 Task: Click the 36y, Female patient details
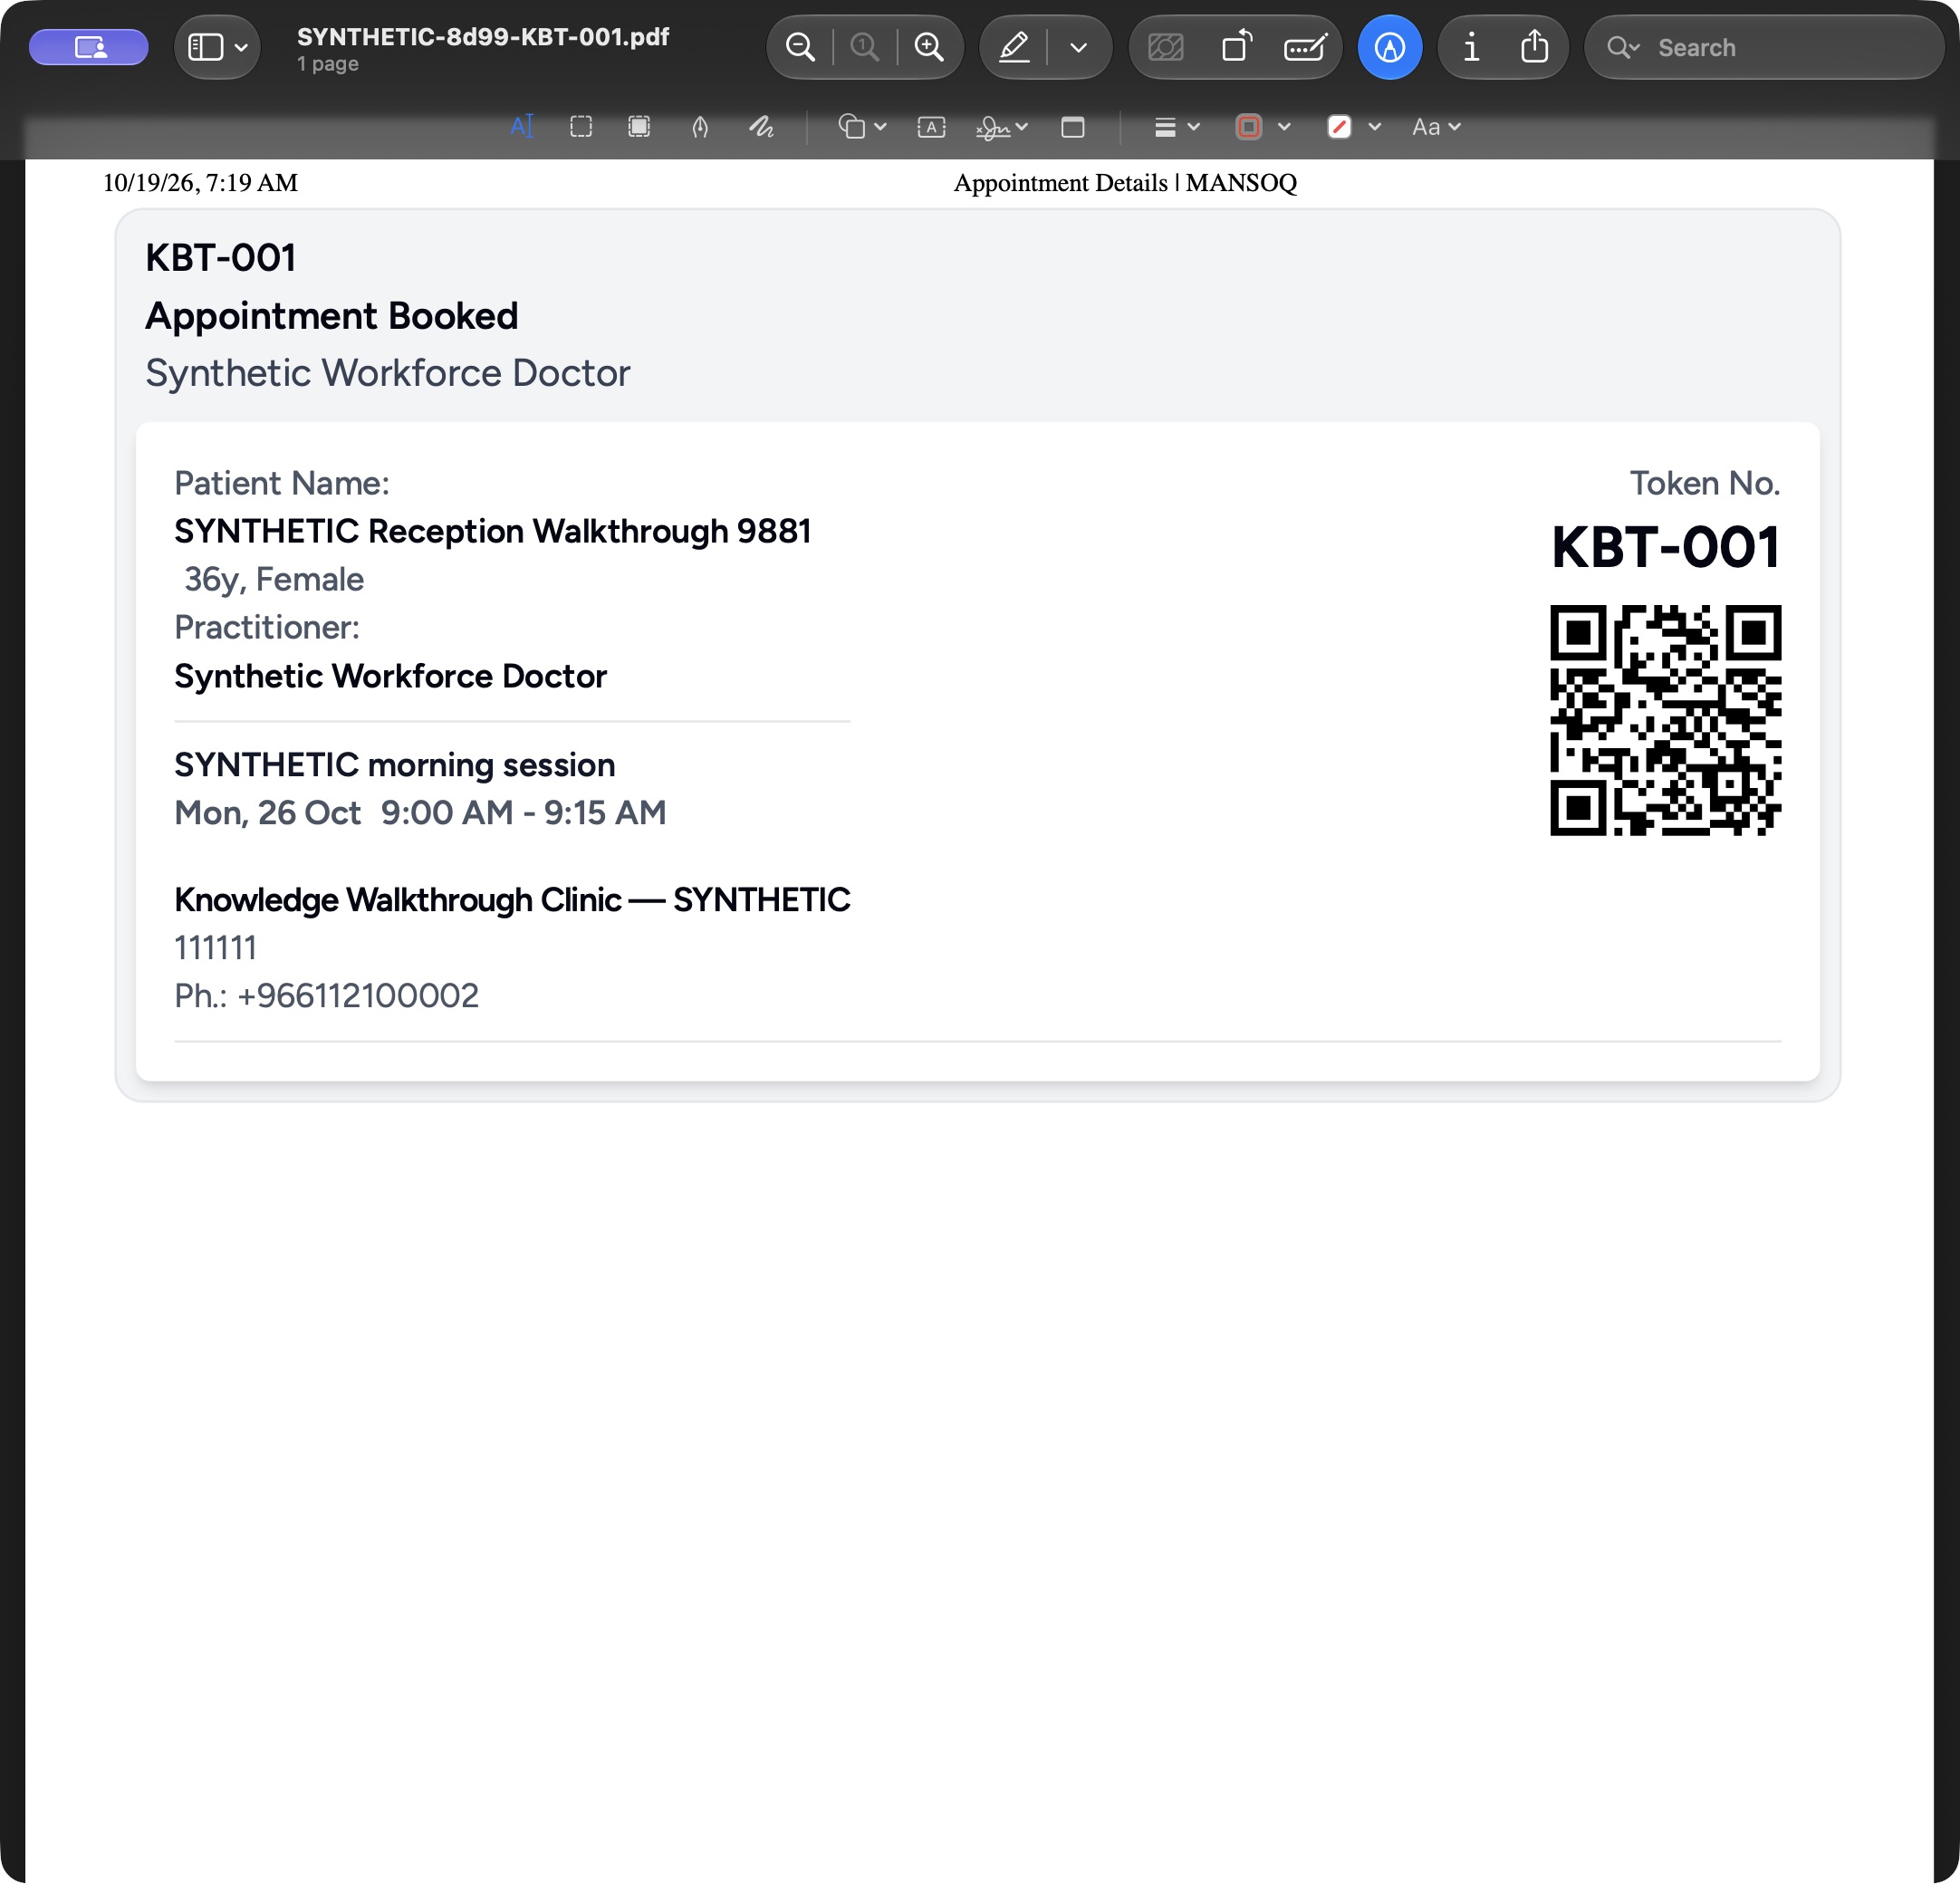(274, 579)
